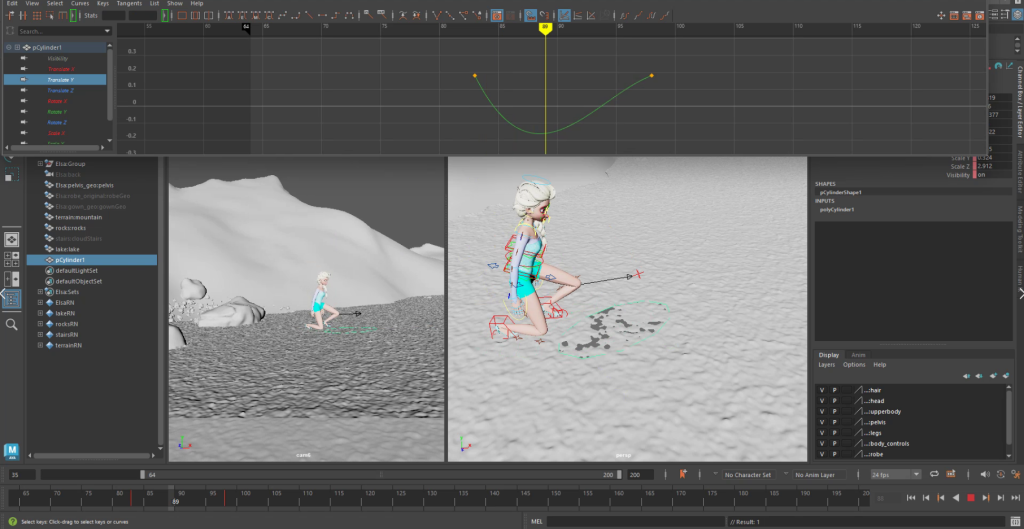Click the MEL command line input

(x=635, y=522)
